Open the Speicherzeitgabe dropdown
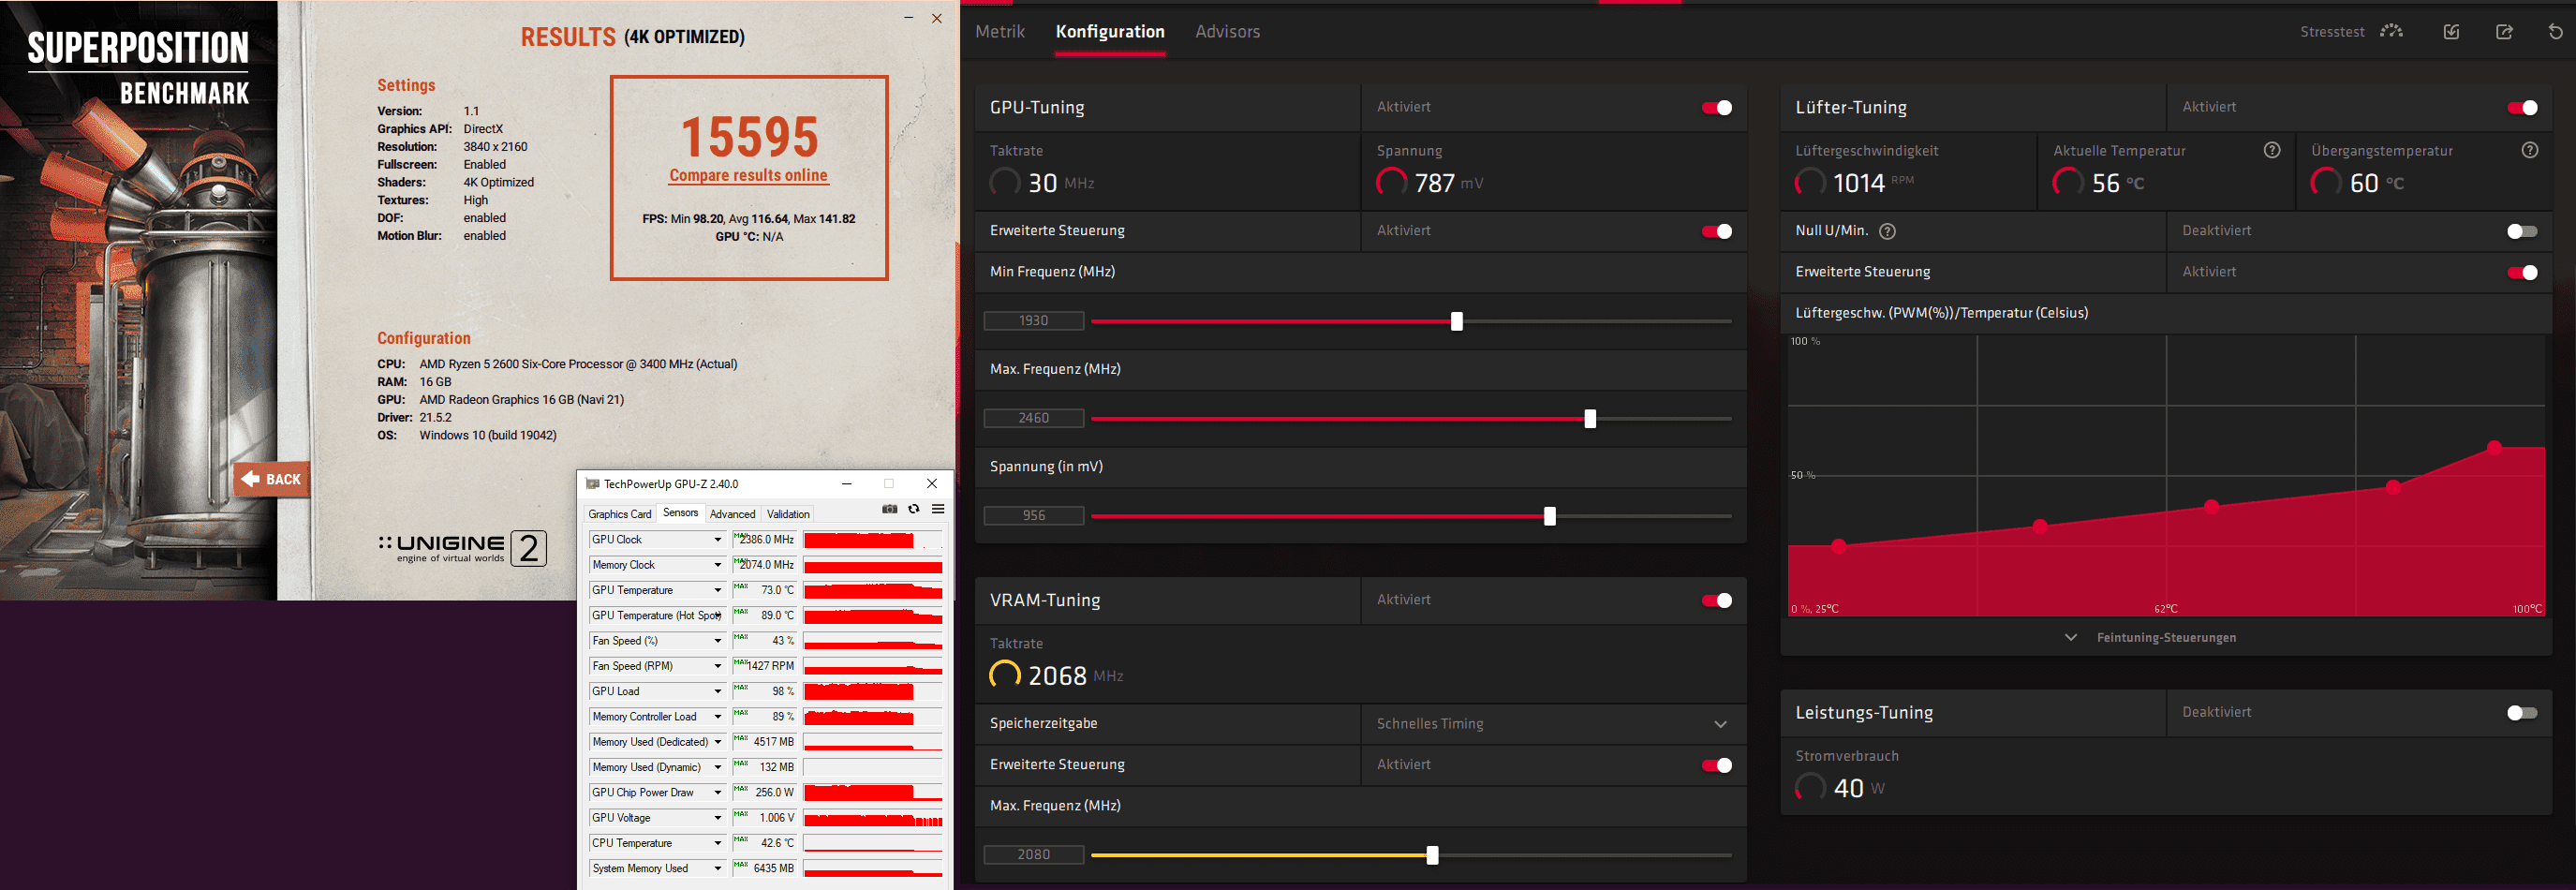 pyautogui.click(x=1553, y=724)
